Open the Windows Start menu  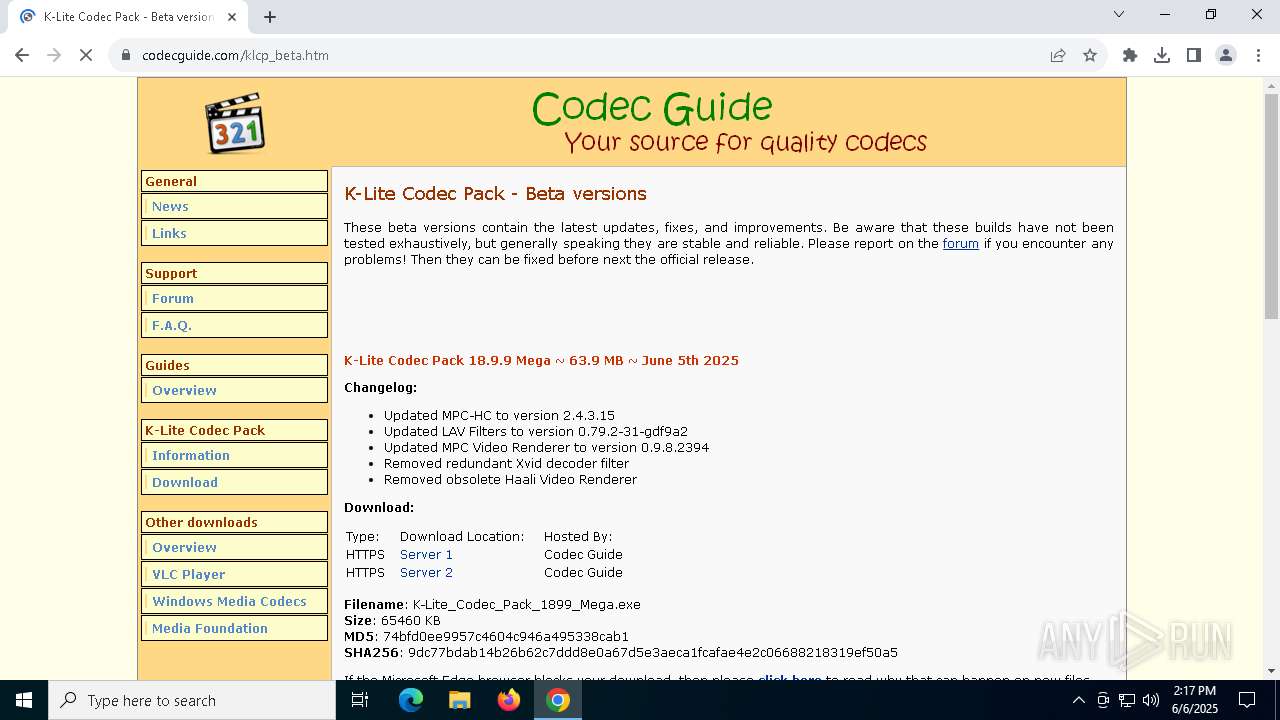(23, 700)
